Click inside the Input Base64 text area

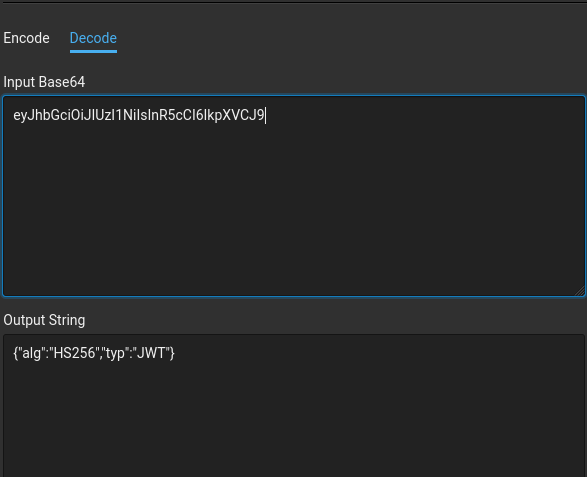click(x=294, y=196)
